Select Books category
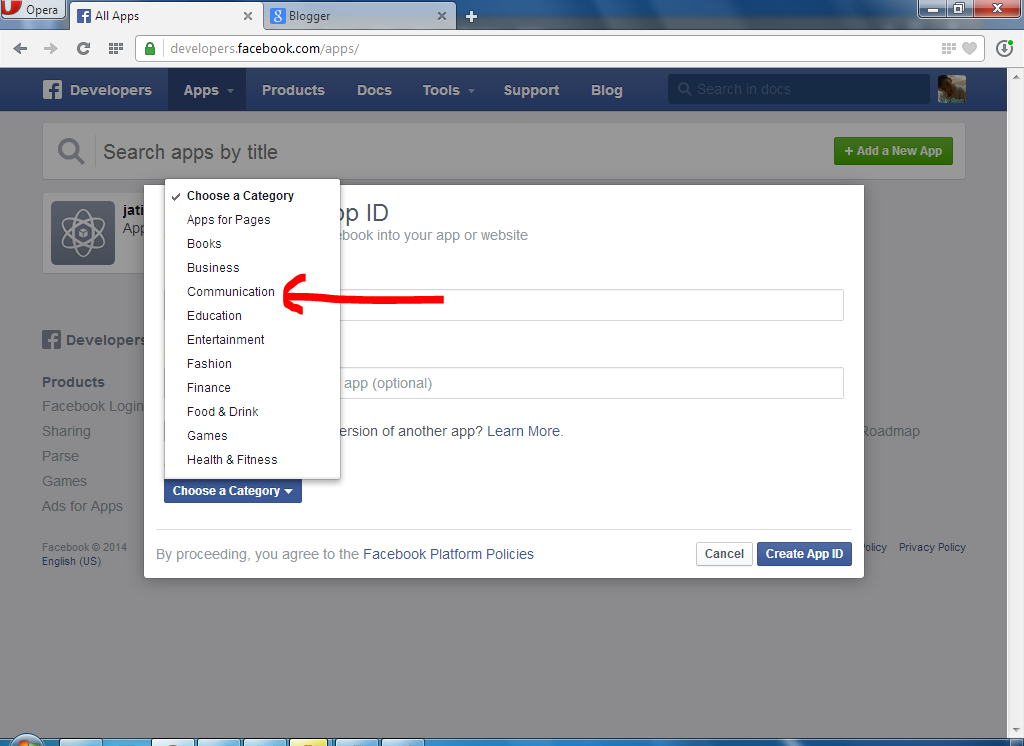The width and height of the screenshot is (1024, 746). point(252,244)
